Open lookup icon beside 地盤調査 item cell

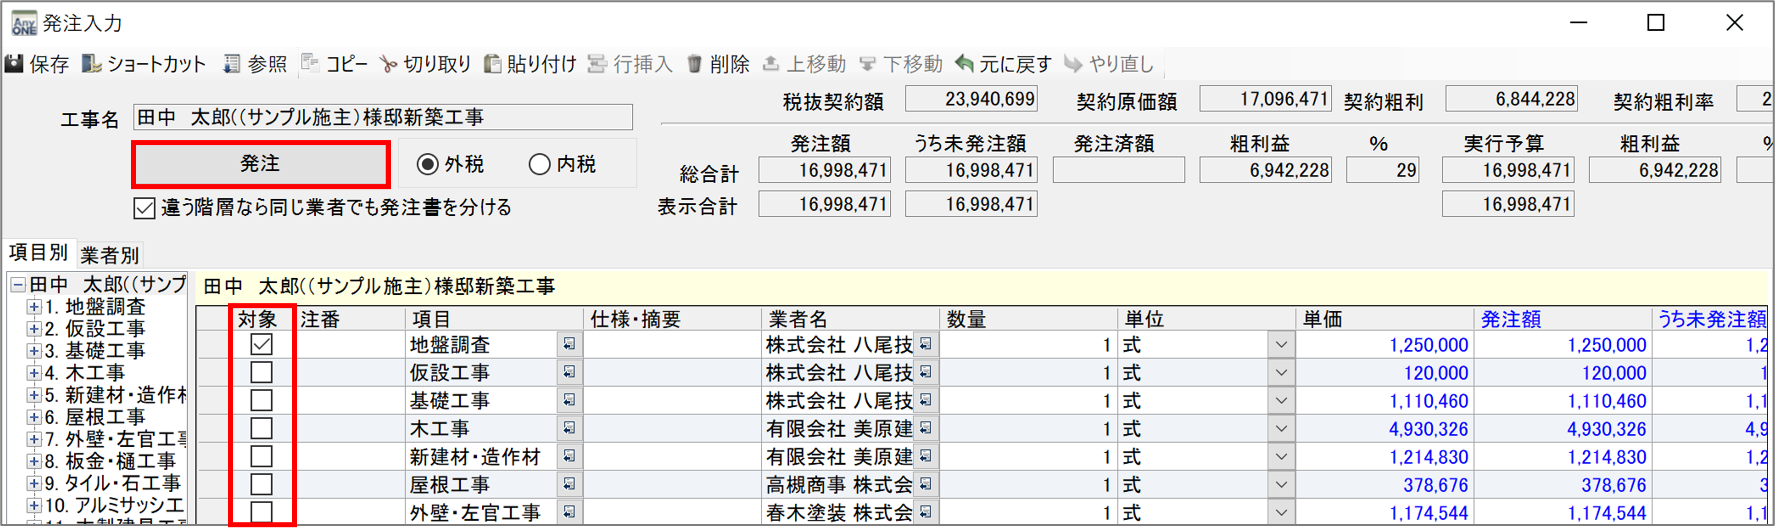click(568, 344)
